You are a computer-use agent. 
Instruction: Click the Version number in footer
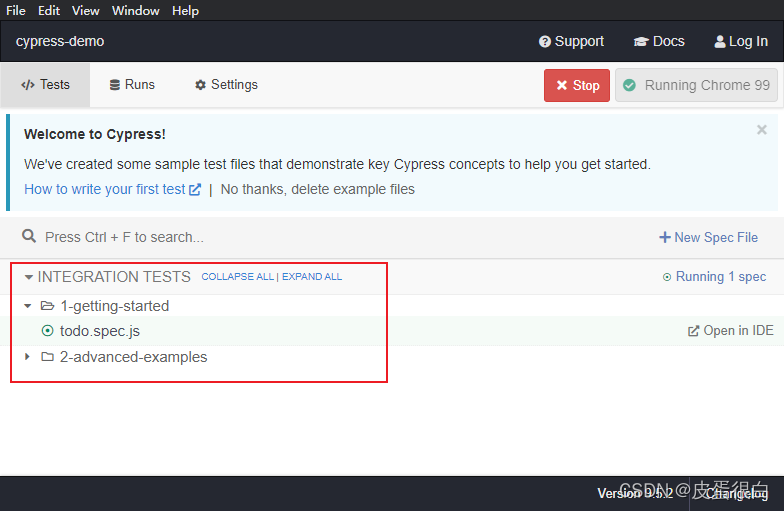636,494
